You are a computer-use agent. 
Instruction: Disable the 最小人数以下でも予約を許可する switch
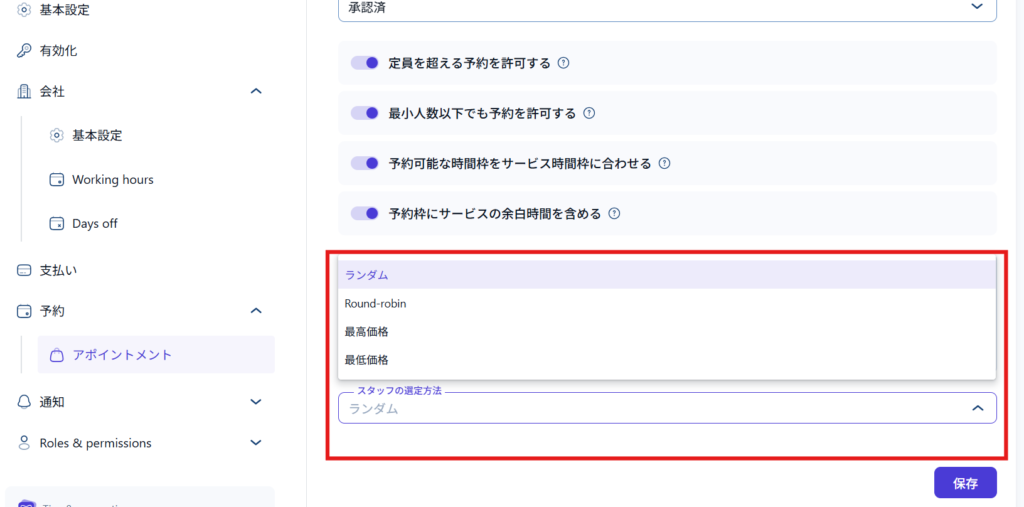click(365, 113)
